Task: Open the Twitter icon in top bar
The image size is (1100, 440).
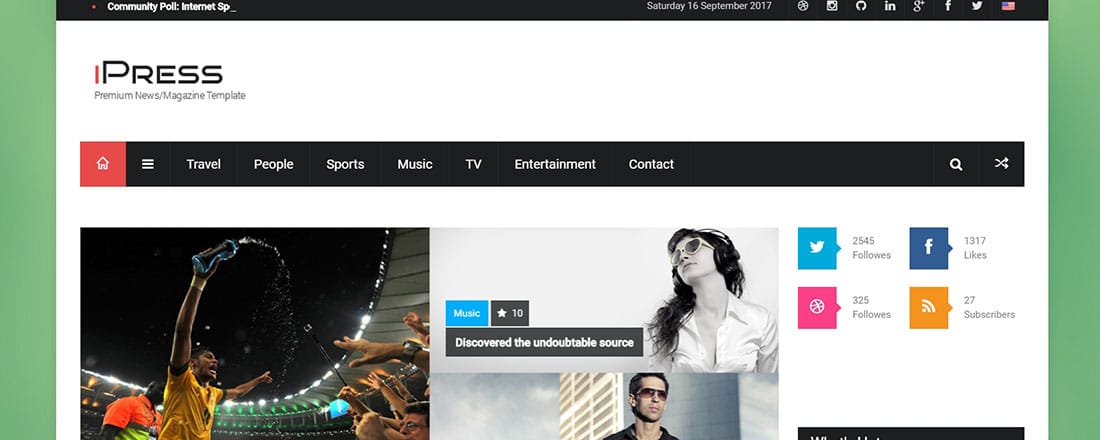Action: click(x=977, y=6)
